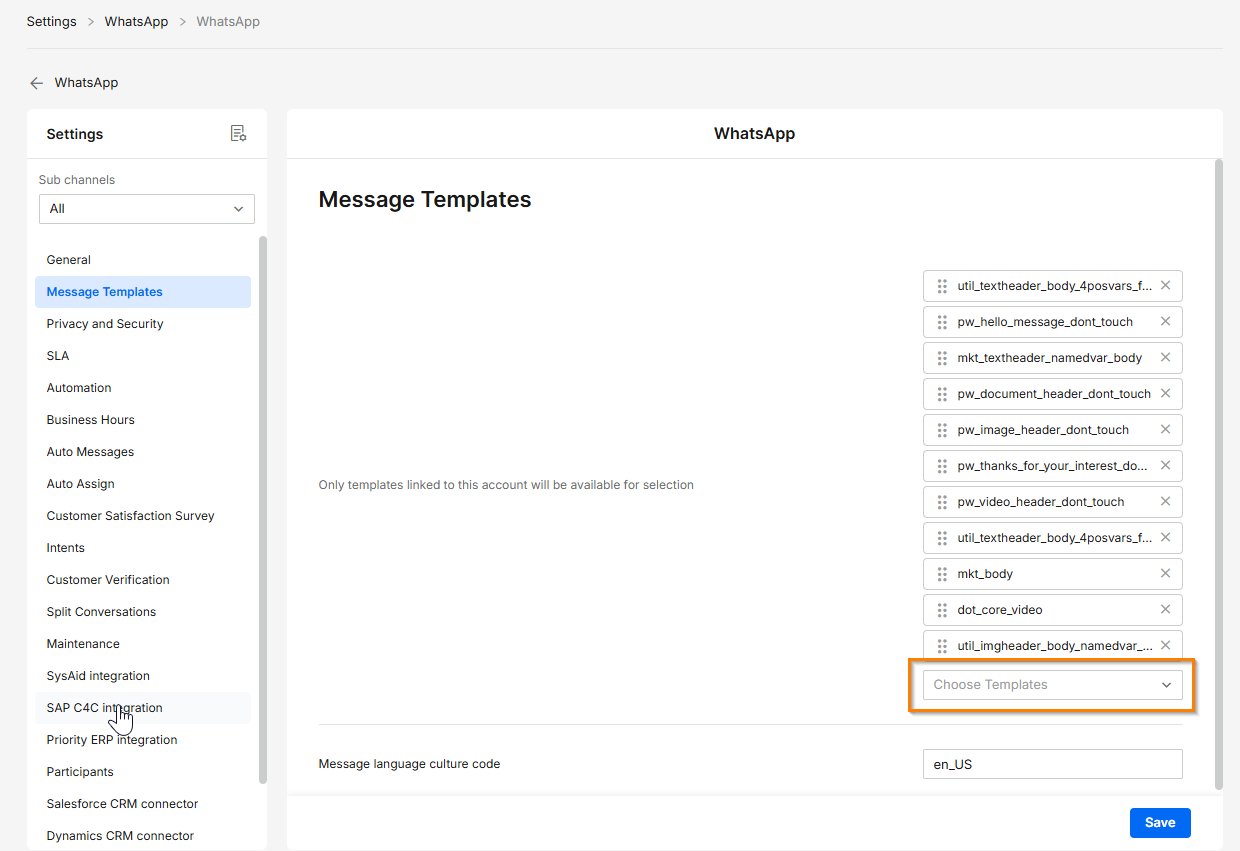Click the drag handle of mkt_body
The height and width of the screenshot is (851, 1240).
(942, 574)
